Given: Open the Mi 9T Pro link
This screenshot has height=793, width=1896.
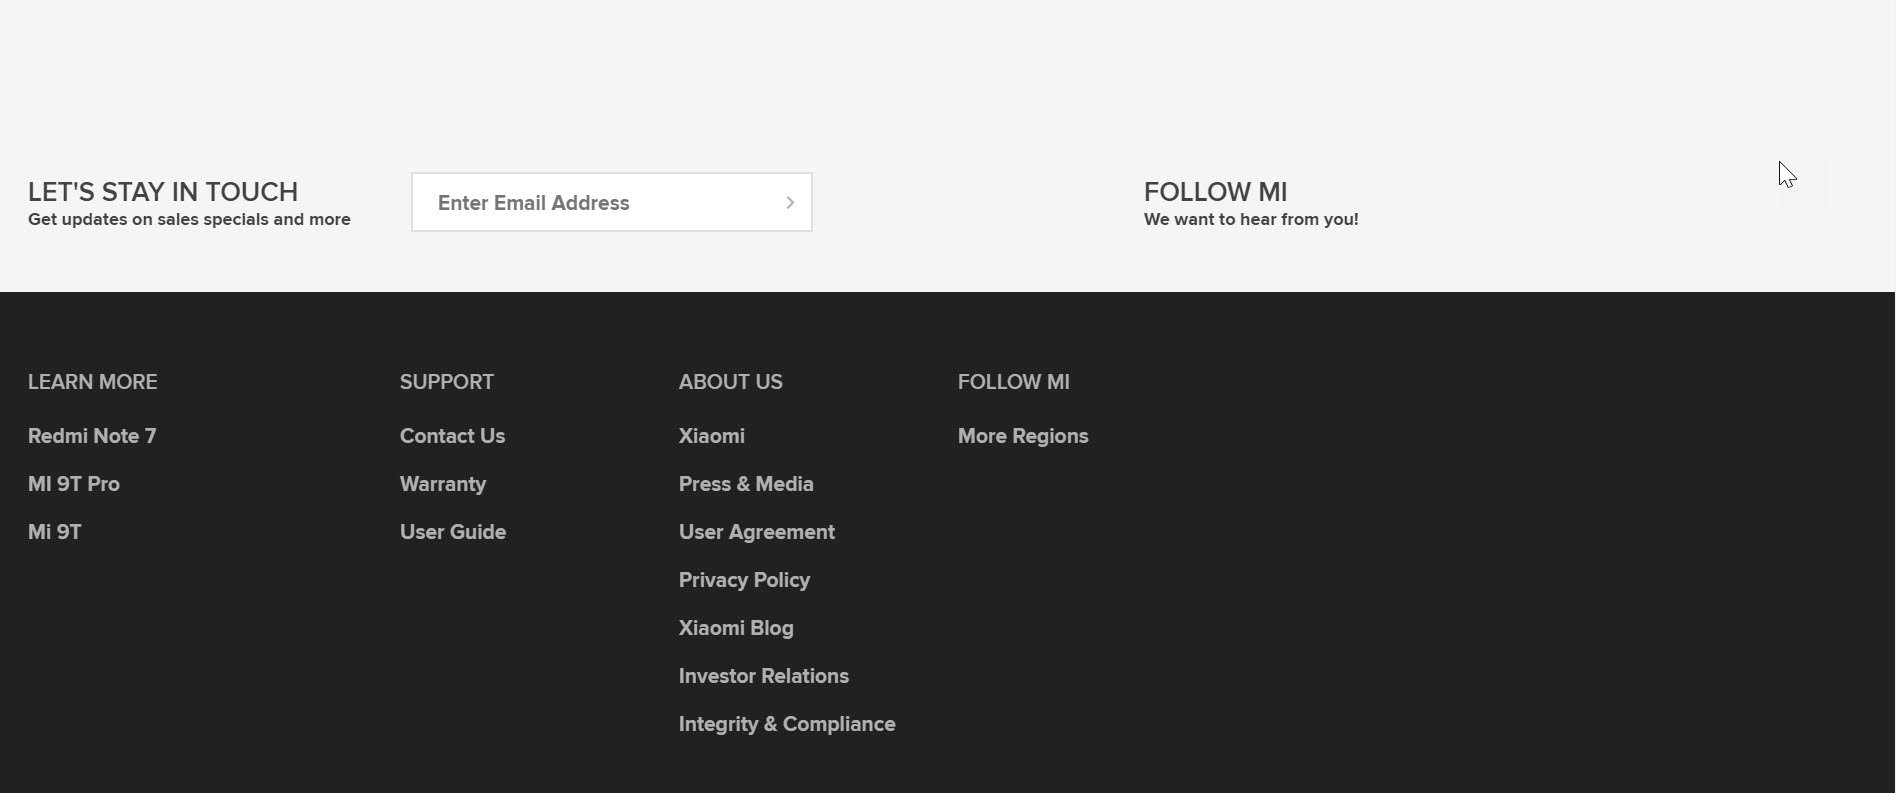Looking at the screenshot, I should tap(74, 484).
